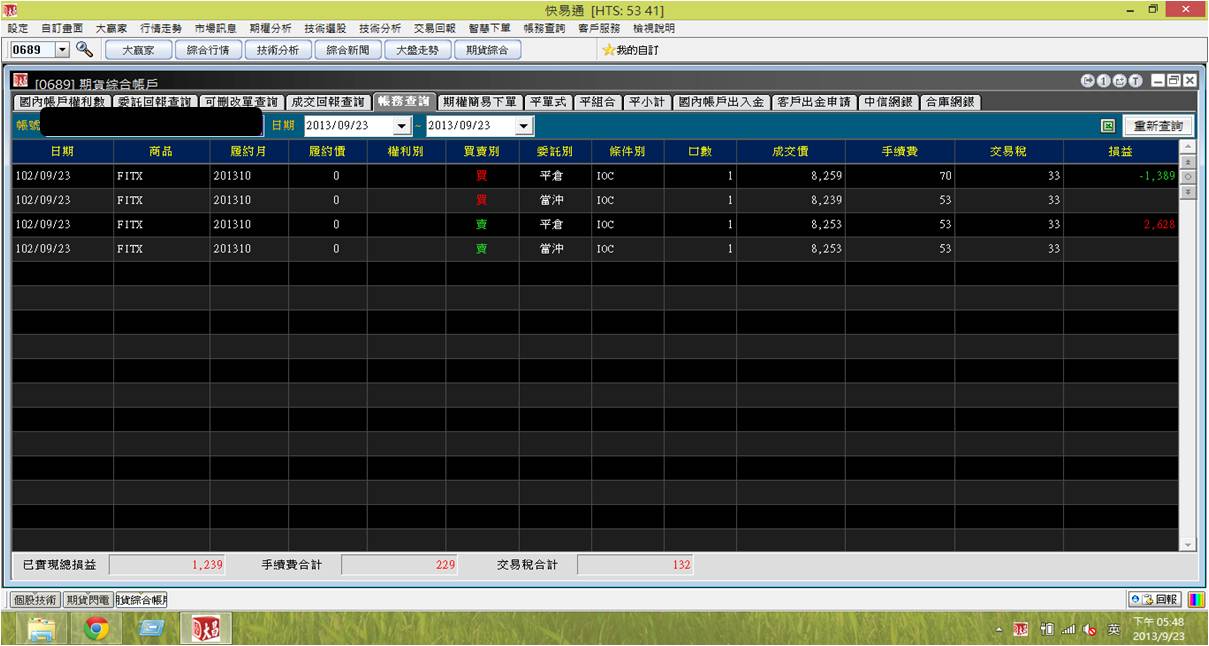Screen dimensions: 1209x646
Task: Click the circled share icon in the panel title bar
Action: coord(1119,81)
